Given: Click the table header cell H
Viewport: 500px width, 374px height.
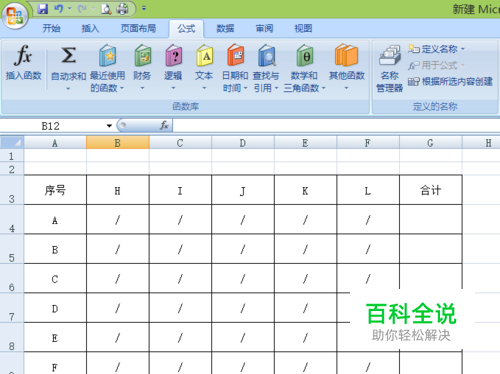Looking at the screenshot, I should (118, 190).
